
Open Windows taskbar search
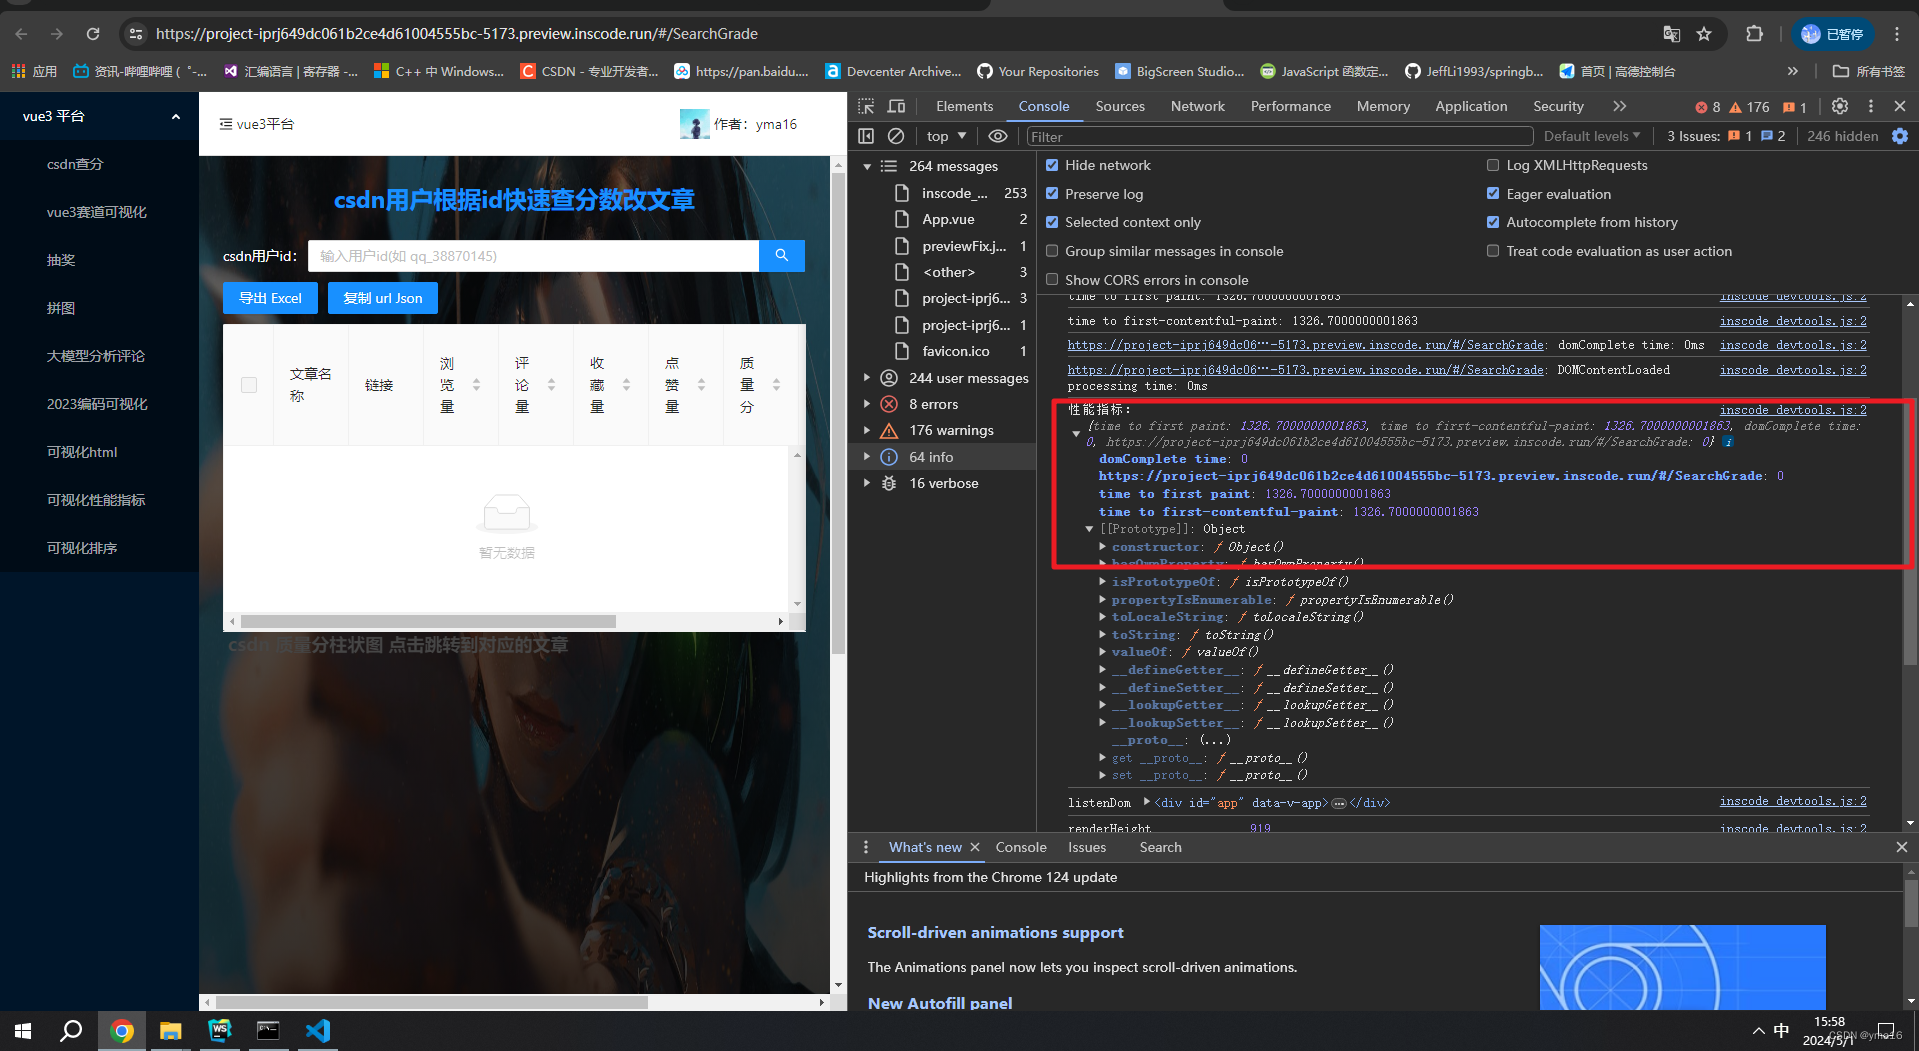(71, 1030)
